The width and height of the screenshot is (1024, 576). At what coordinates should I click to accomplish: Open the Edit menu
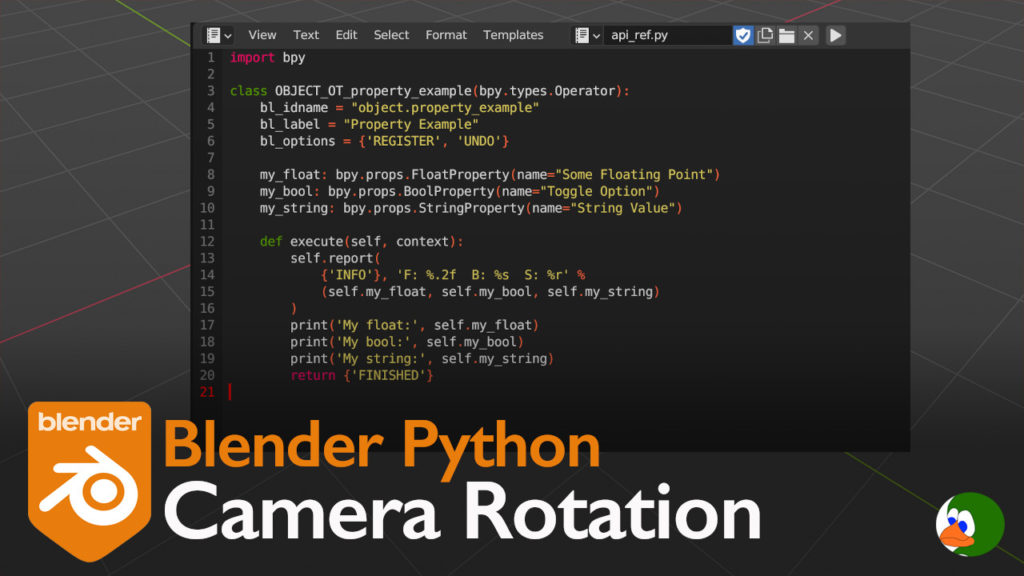click(x=346, y=35)
